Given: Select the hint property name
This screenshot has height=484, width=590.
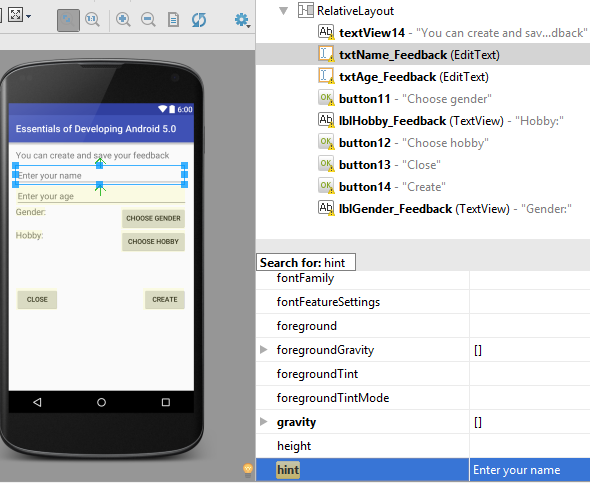Looking at the screenshot, I should [x=288, y=470].
